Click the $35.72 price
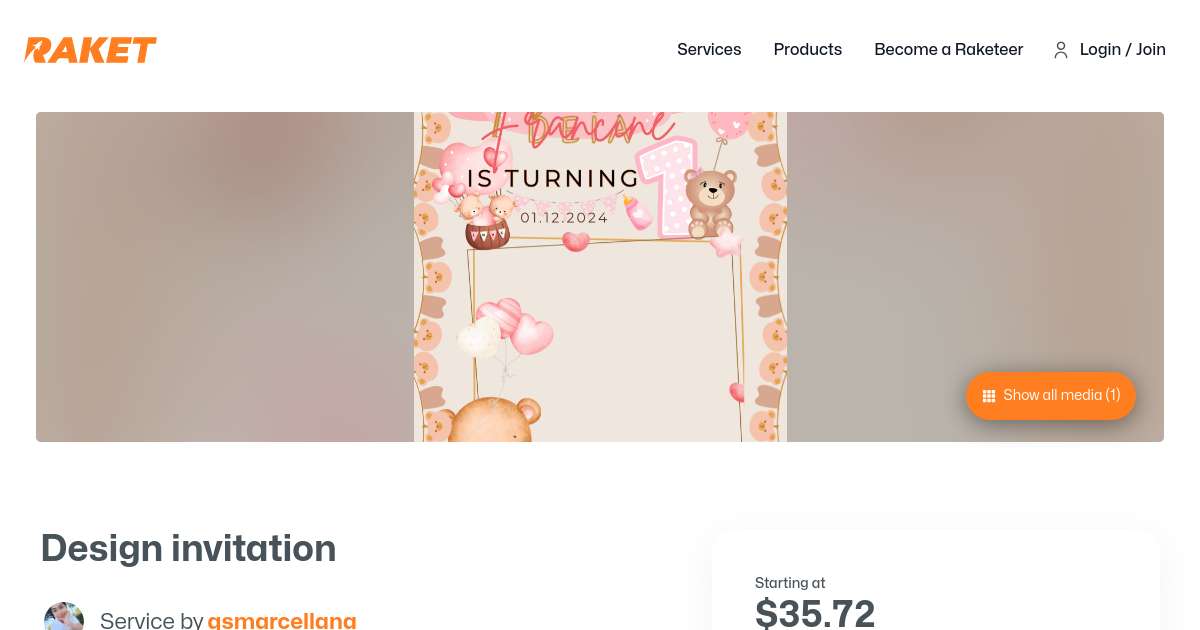1200x630 pixels. click(x=814, y=612)
